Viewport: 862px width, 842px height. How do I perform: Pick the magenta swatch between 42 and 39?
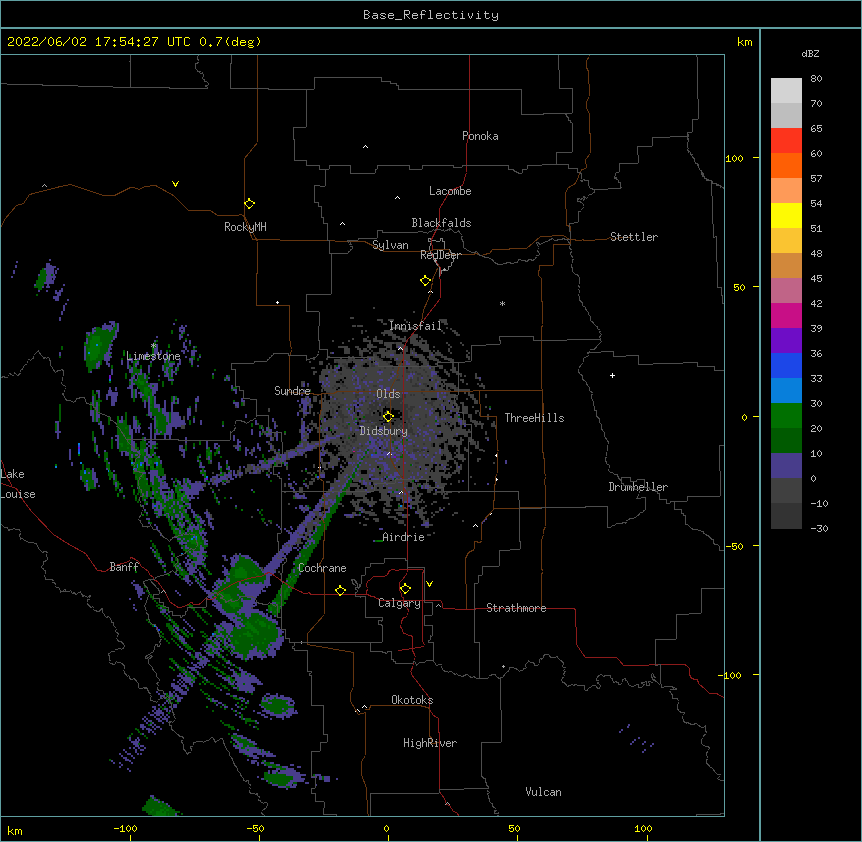(786, 315)
